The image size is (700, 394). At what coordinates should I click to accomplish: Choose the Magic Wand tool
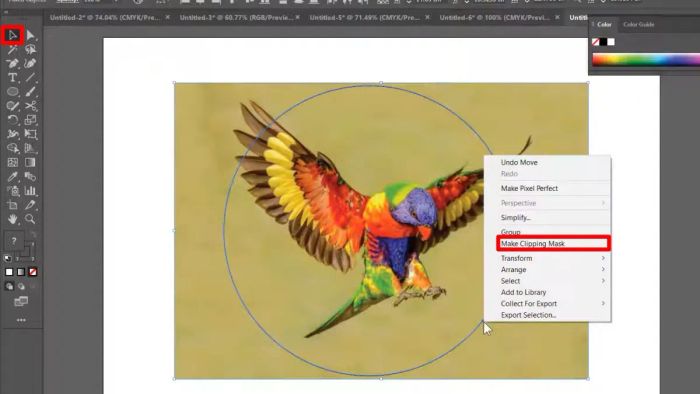pos(12,49)
